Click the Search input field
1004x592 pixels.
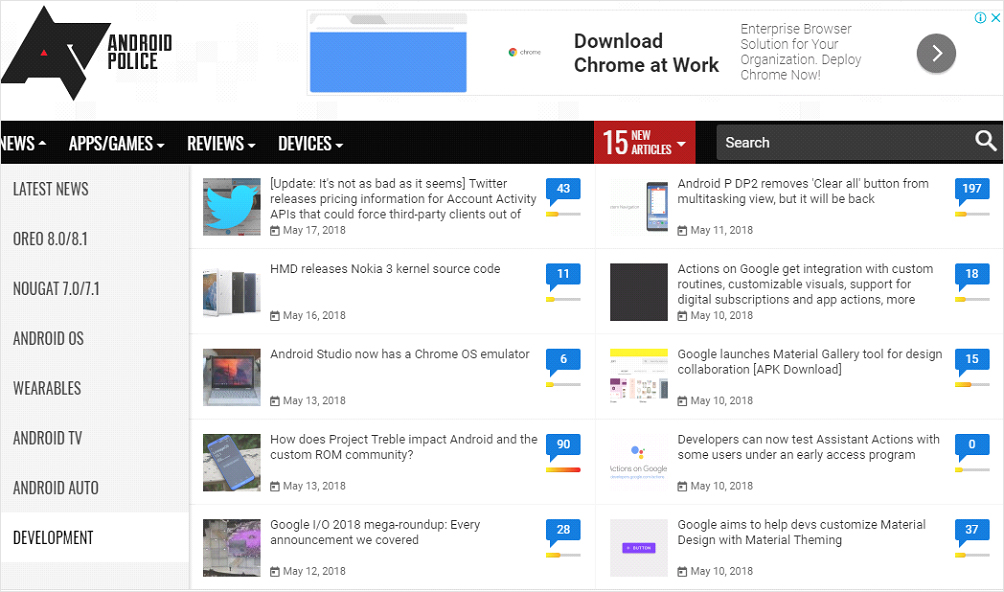point(840,143)
